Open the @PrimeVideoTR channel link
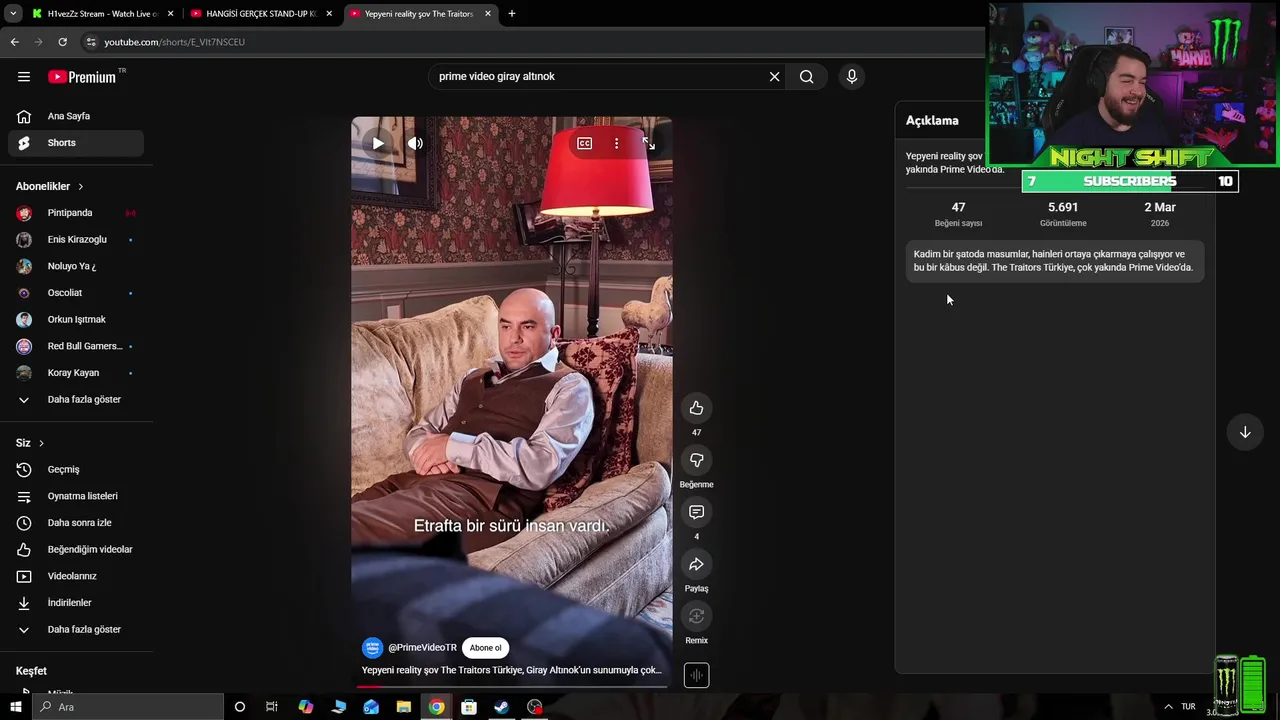Screen dimensions: 1280x720 point(422,648)
